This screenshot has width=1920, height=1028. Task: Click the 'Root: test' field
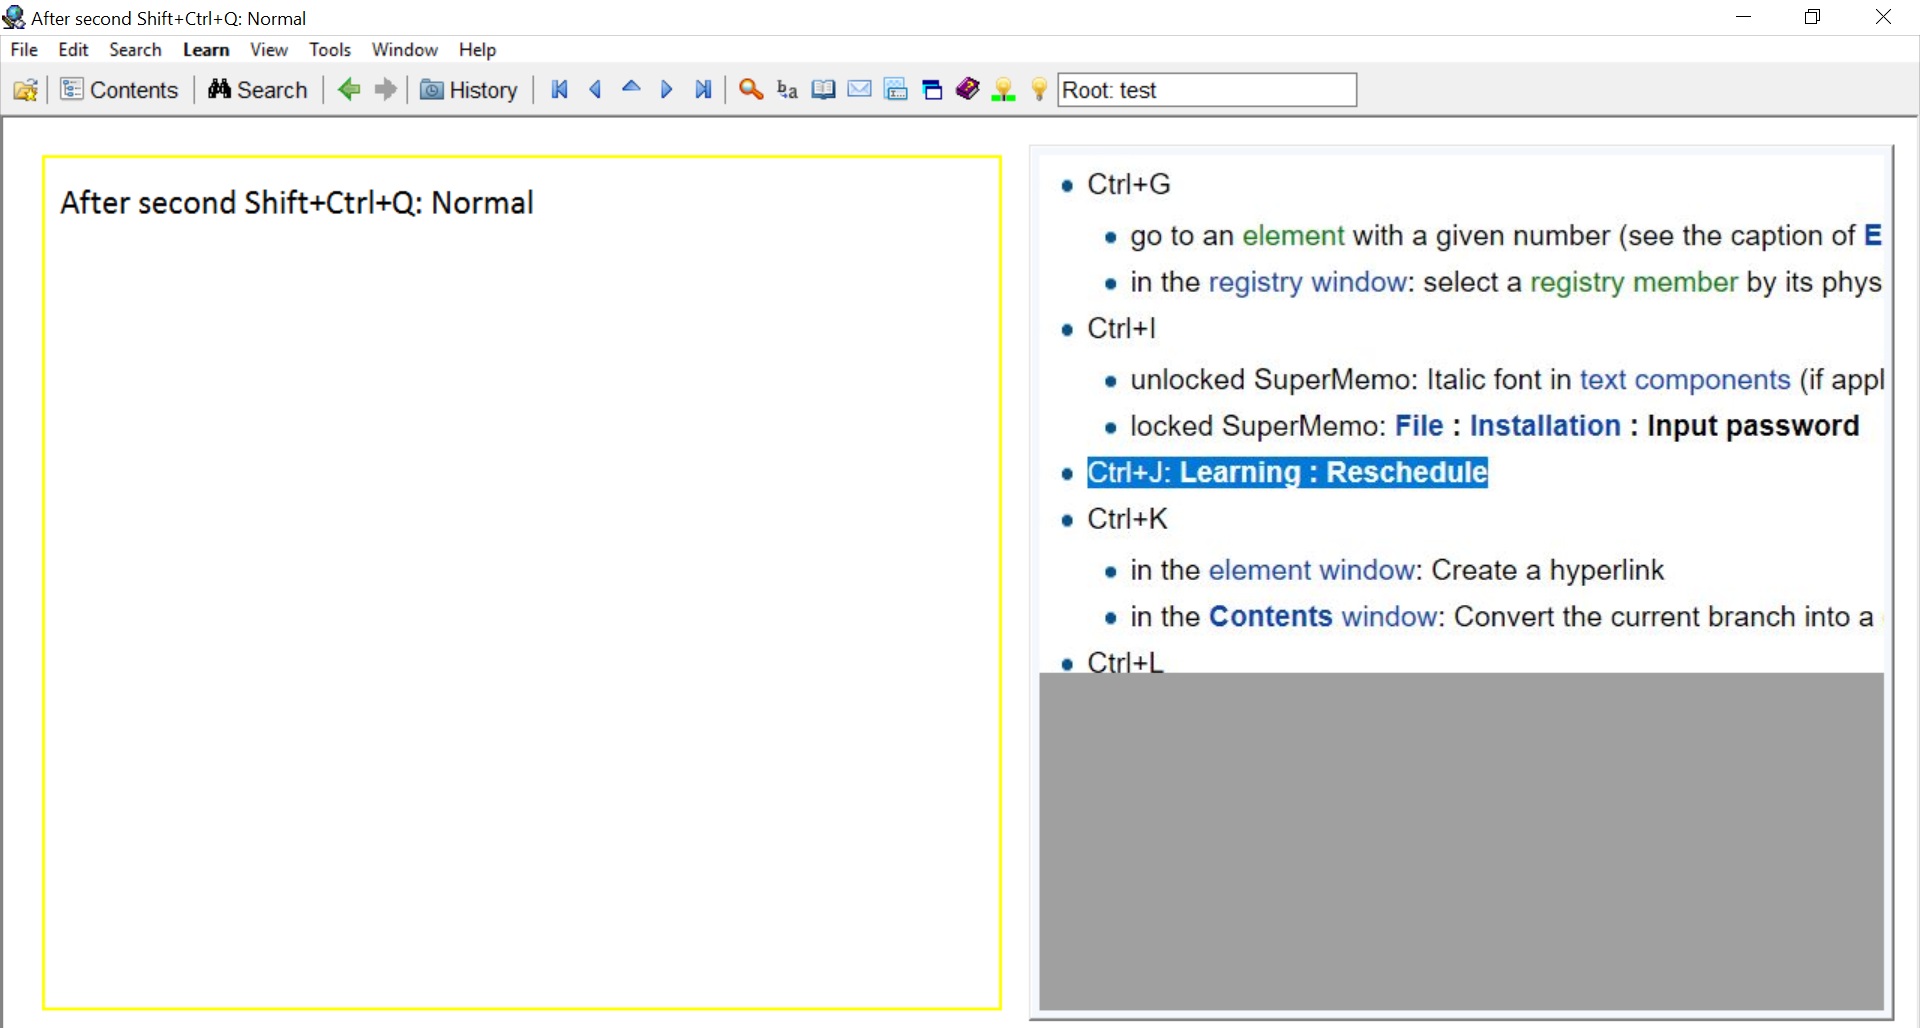tap(1207, 90)
